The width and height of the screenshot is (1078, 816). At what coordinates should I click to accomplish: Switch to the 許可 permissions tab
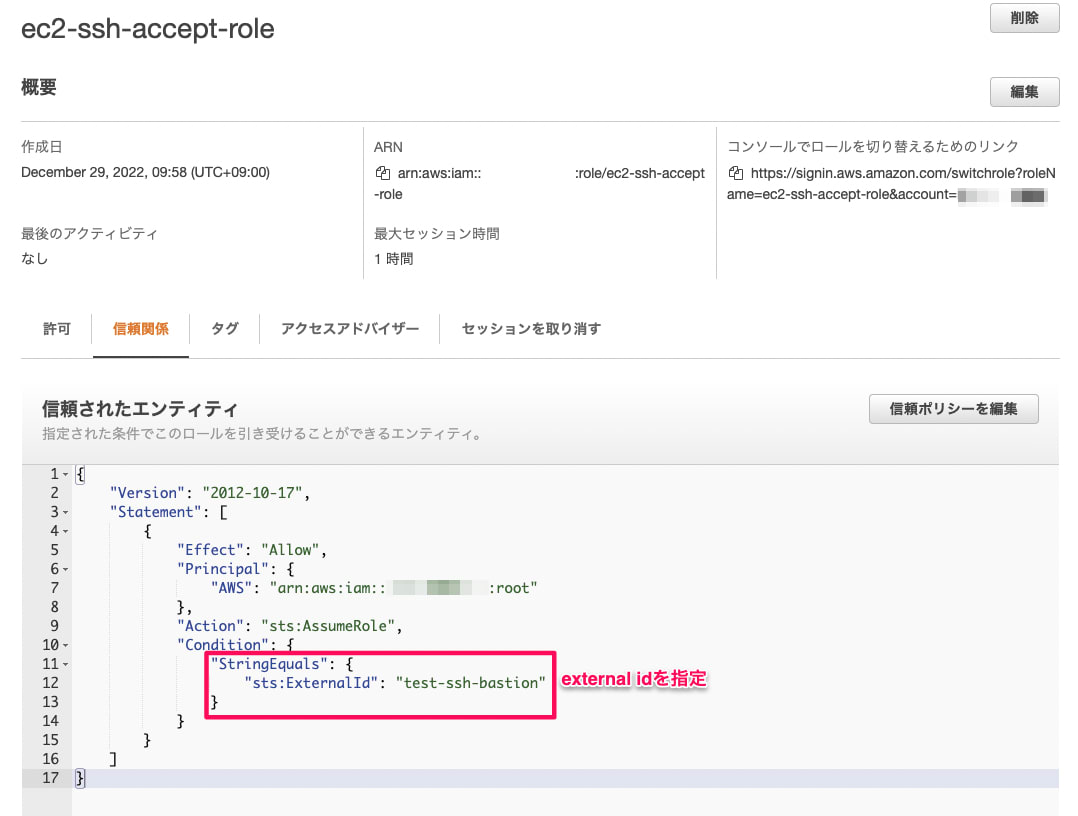[x=56, y=329]
